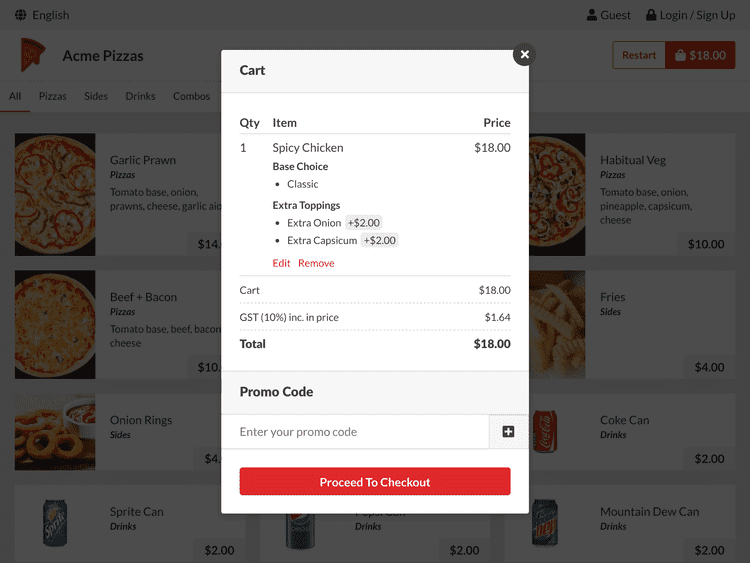Click the Guest user icon
Image resolution: width=750 pixels, height=563 pixels.
(592, 15)
